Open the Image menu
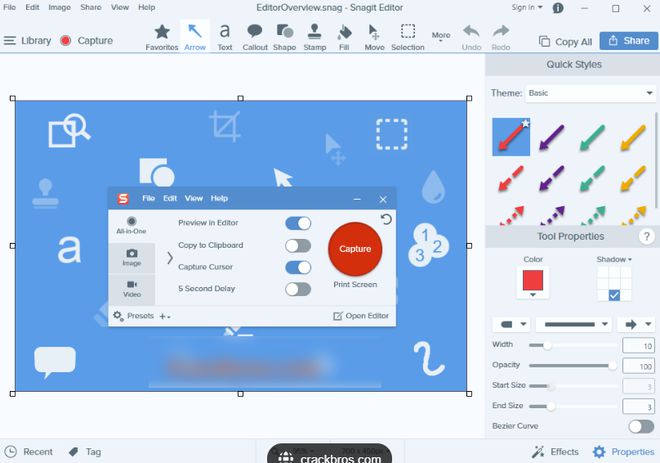660x463 pixels. click(59, 7)
